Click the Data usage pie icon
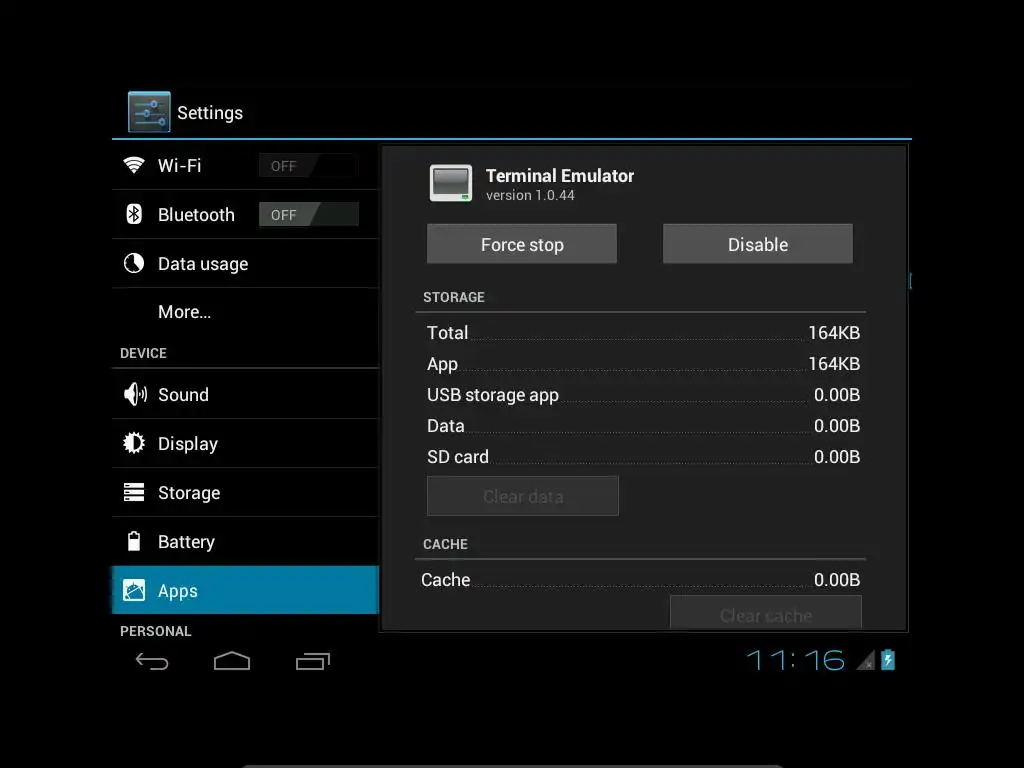Viewport: 1024px width, 768px height. (x=134, y=263)
